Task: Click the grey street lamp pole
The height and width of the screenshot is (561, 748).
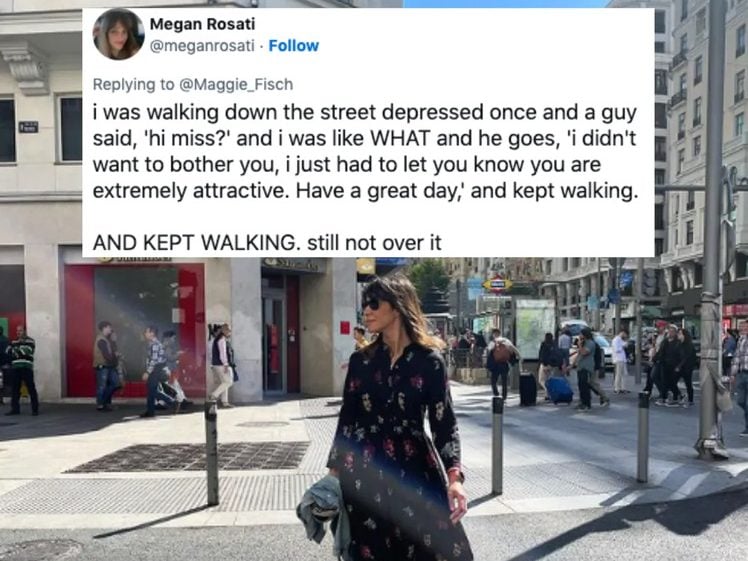Action: coord(712,229)
